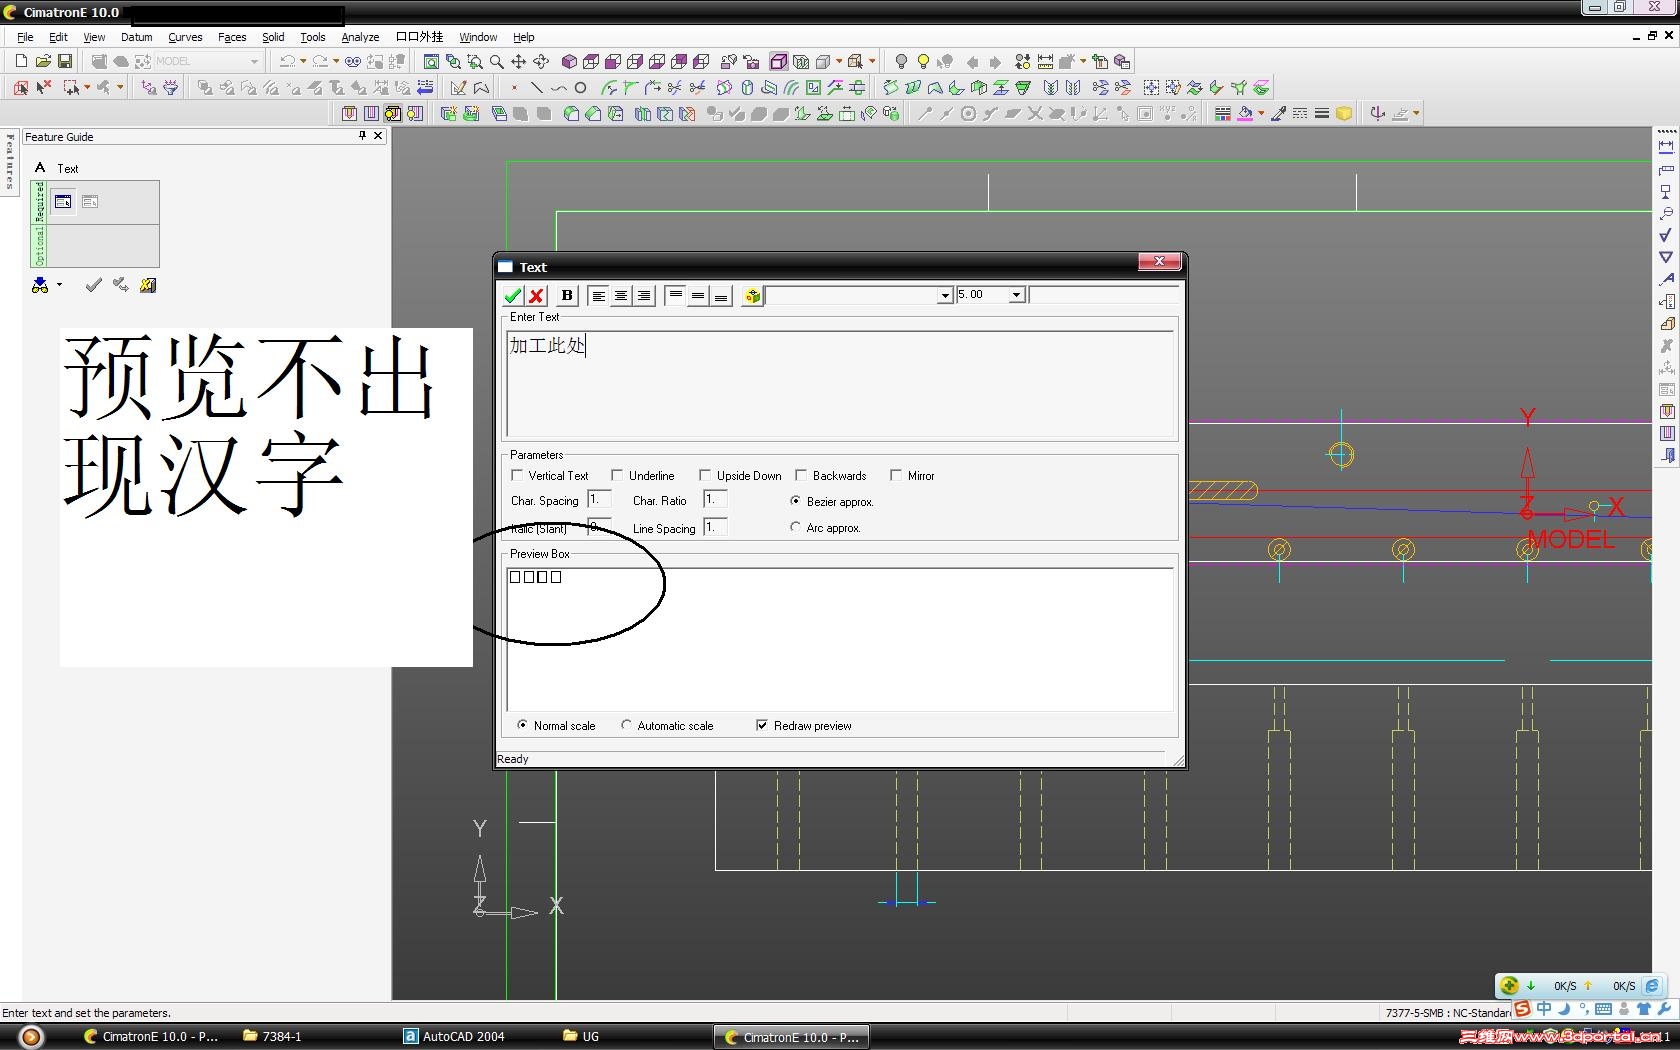Click the Char. Ratio value field
This screenshot has width=1680, height=1050.
coord(715,500)
